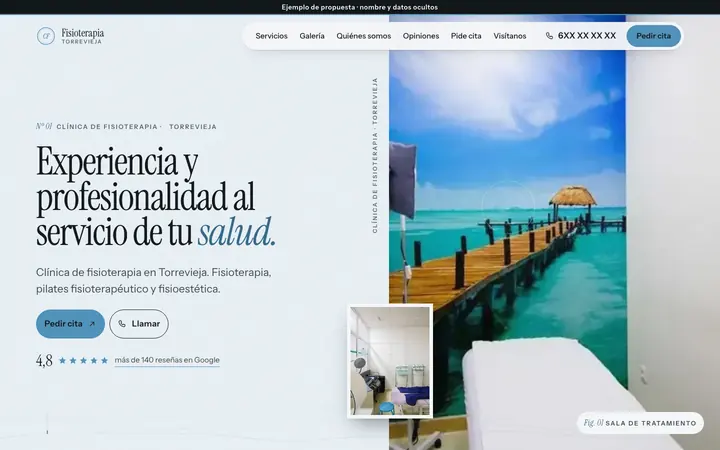720x450 pixels.
Task: Click the Fisioterapia Torrevieja circular logo icon
Action: pyautogui.click(x=46, y=36)
